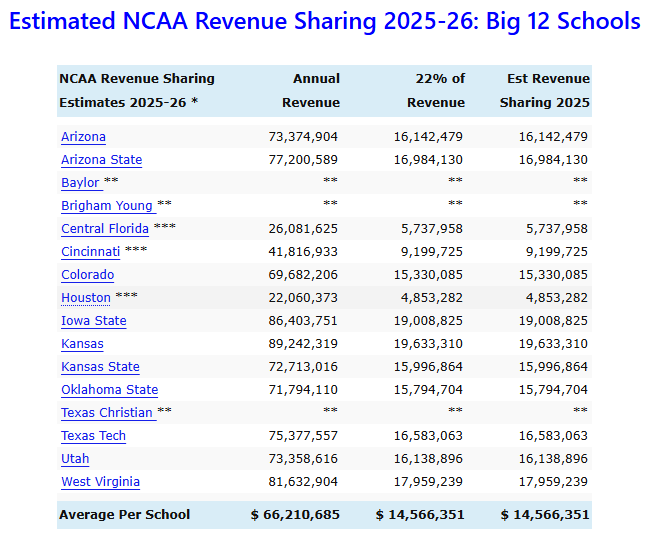Open the Brigham Young link
The width and height of the screenshot is (650, 539).
pos(107,206)
